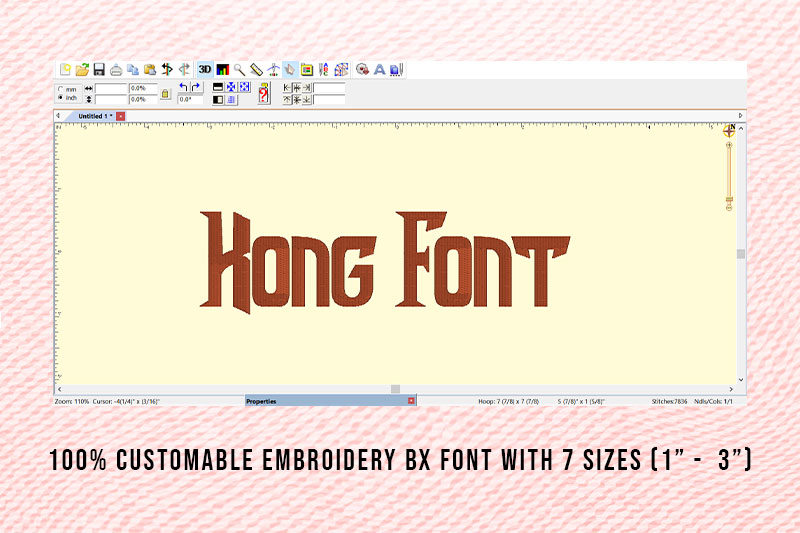This screenshot has height=533, width=800.
Task: Open the color bars thread icon
Action: coord(222,69)
